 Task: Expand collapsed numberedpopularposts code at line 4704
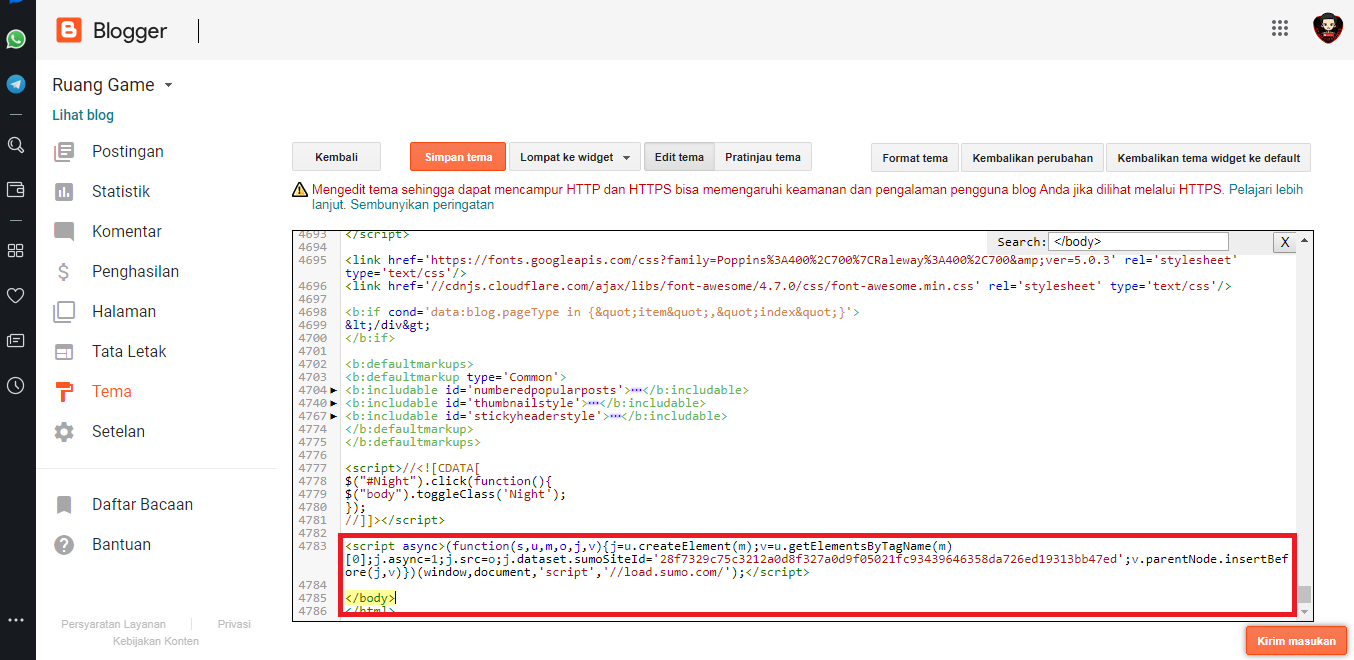[334, 390]
